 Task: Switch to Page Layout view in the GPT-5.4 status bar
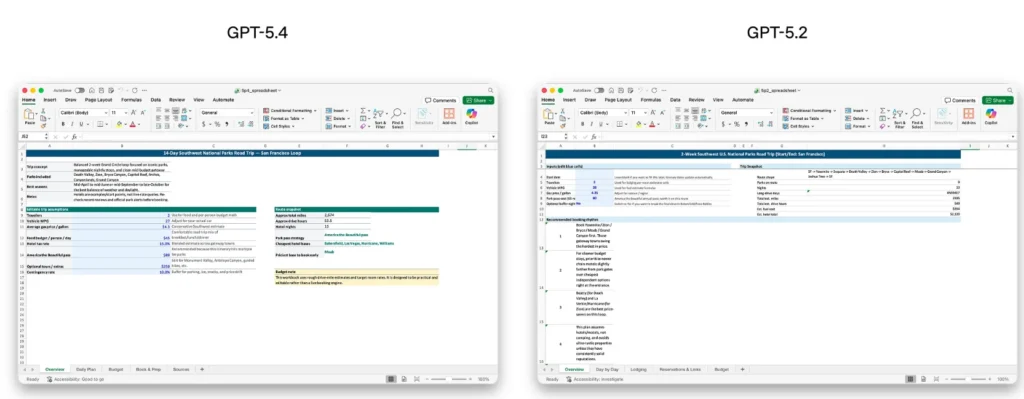pyautogui.click(x=404, y=379)
